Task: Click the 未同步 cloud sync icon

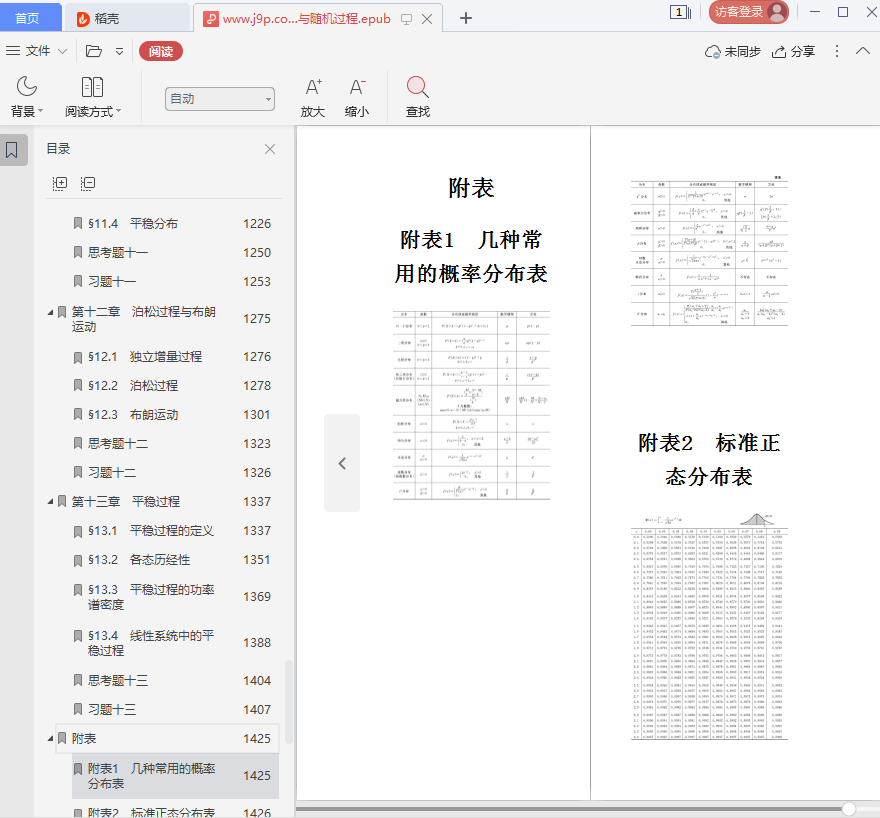Action: tap(713, 51)
